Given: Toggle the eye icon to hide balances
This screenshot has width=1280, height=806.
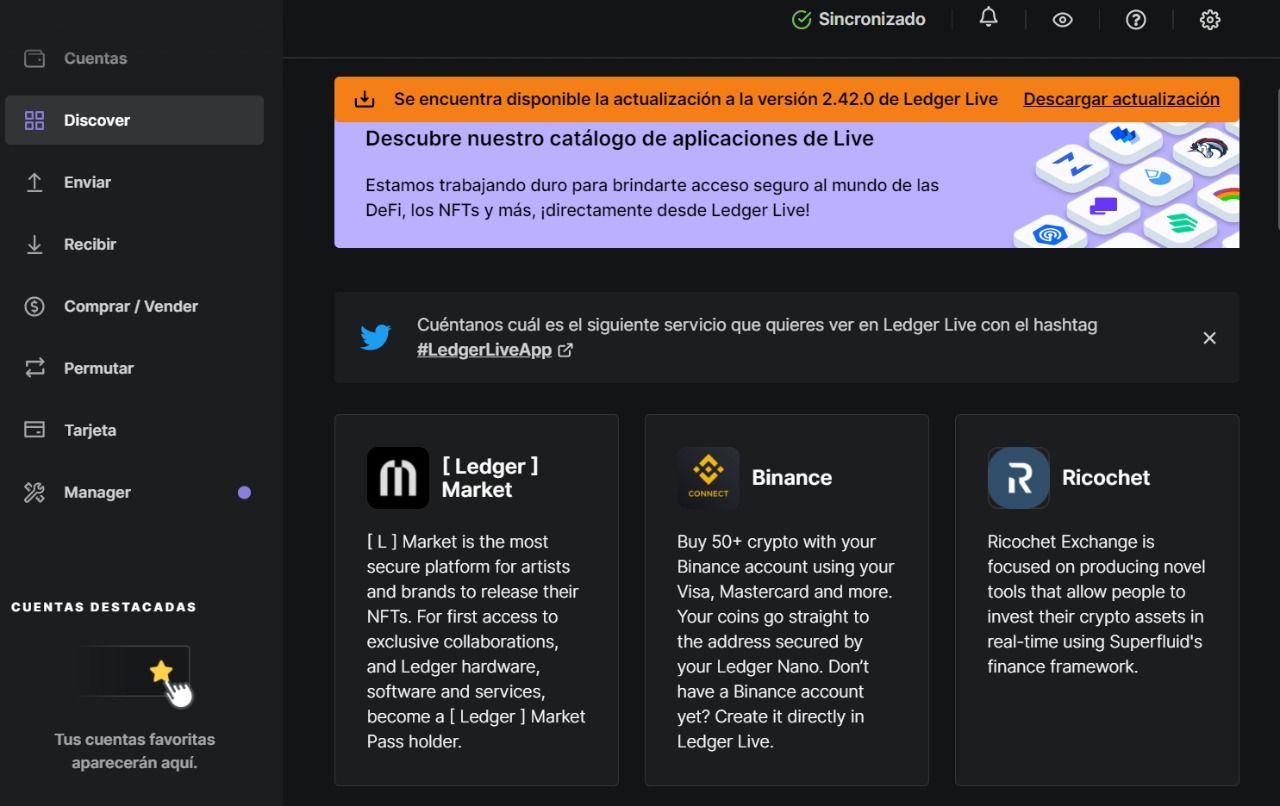Looking at the screenshot, I should tap(1062, 19).
